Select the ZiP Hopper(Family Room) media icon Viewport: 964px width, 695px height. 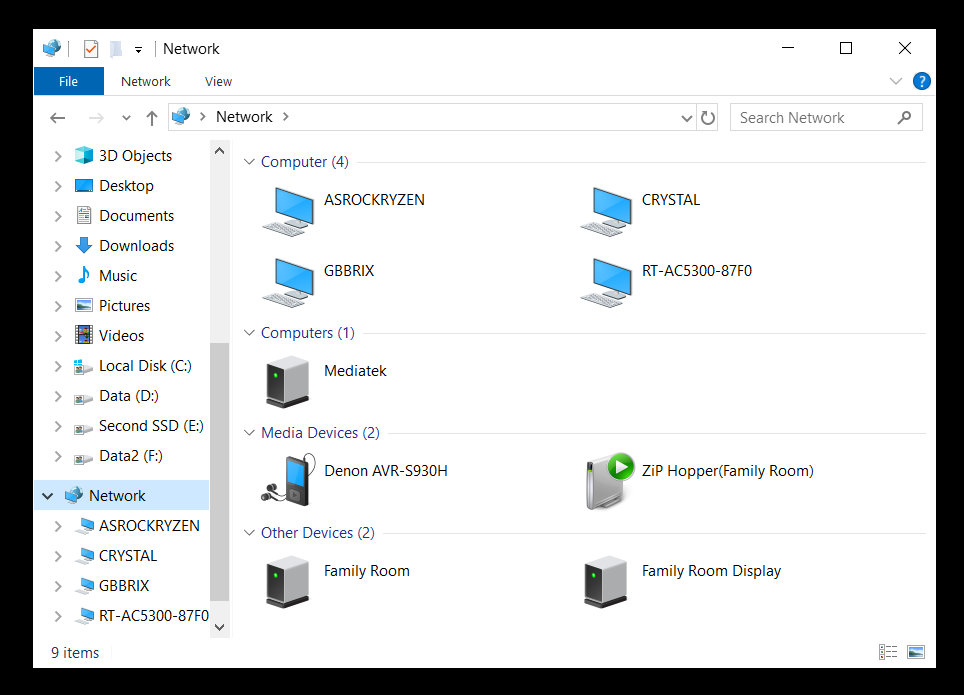pos(606,481)
